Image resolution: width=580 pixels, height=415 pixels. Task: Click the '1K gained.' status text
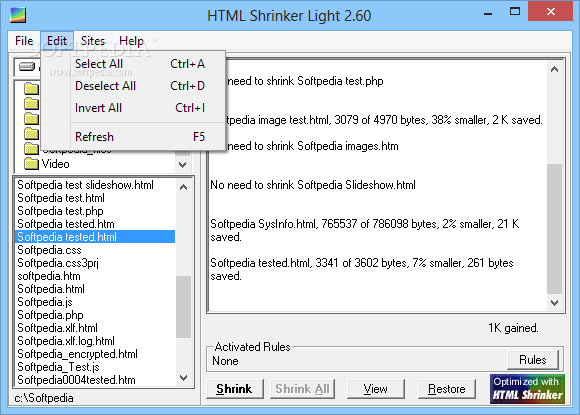click(513, 328)
